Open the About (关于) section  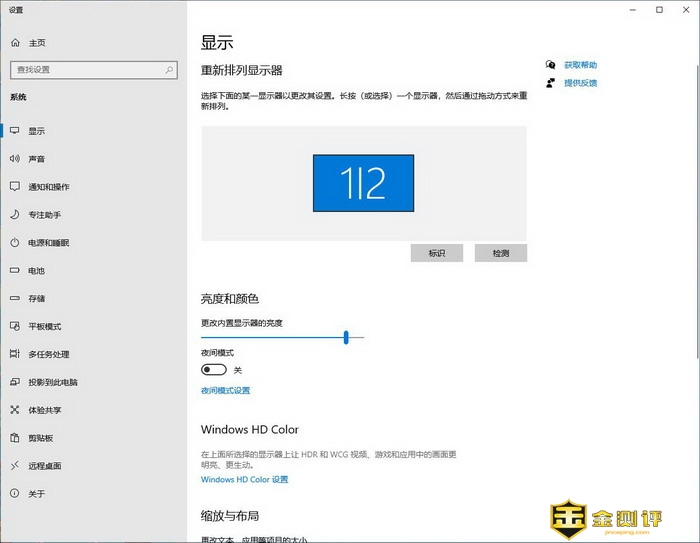click(x=36, y=494)
